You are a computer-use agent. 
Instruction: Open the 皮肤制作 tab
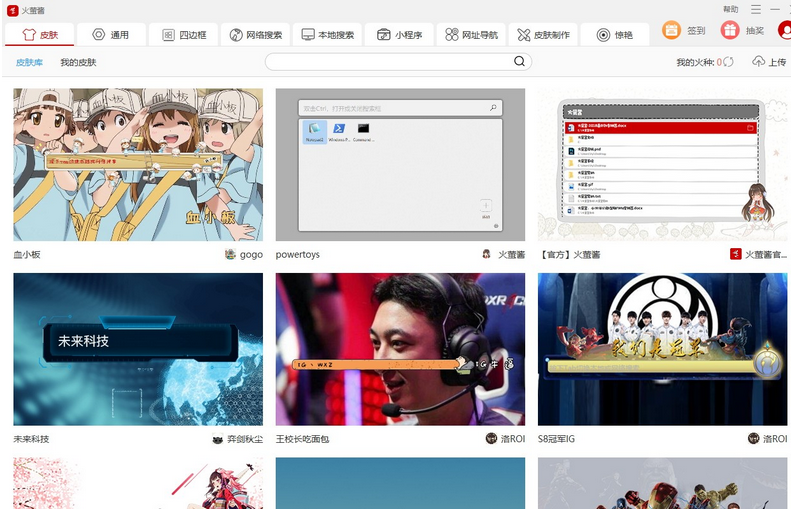coord(543,34)
